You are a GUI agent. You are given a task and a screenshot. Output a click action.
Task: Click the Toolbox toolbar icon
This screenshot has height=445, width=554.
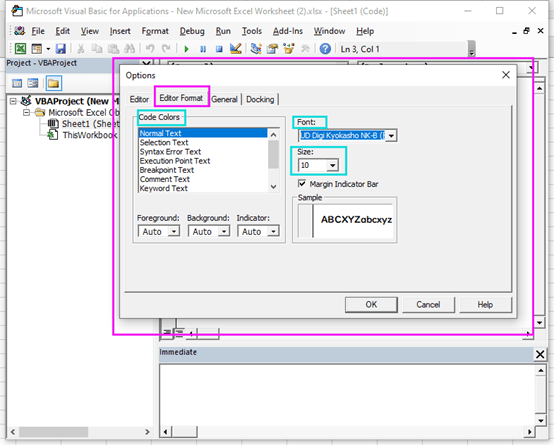(x=305, y=48)
